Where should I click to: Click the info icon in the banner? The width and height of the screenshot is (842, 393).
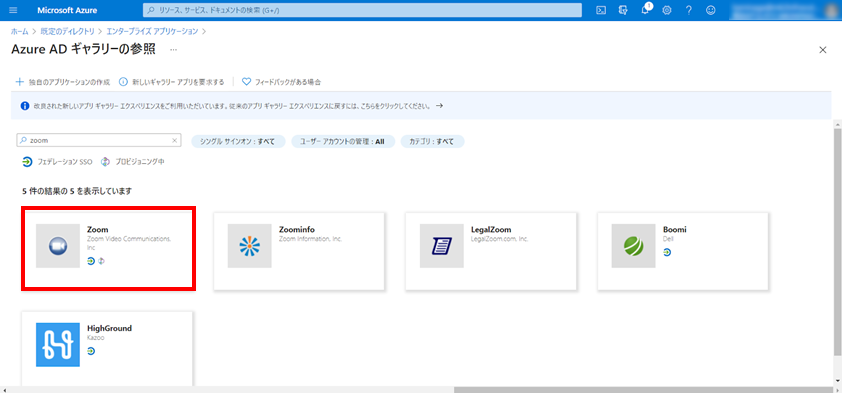point(24,106)
